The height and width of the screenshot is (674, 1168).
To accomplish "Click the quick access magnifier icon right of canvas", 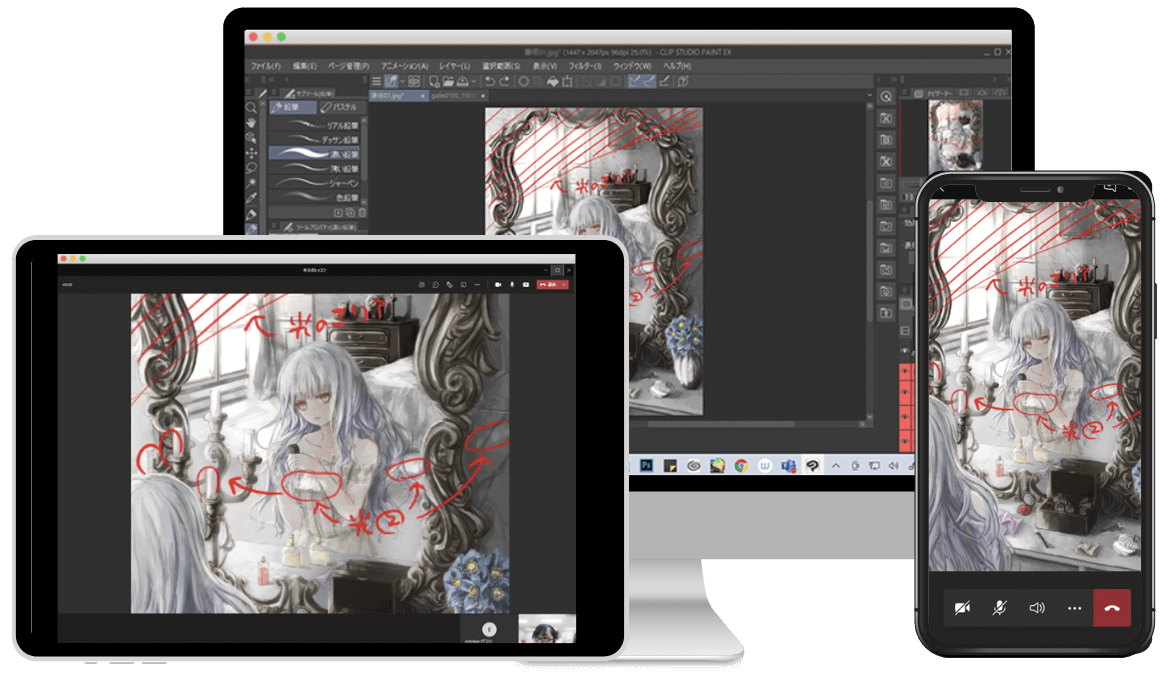I will point(886,97).
